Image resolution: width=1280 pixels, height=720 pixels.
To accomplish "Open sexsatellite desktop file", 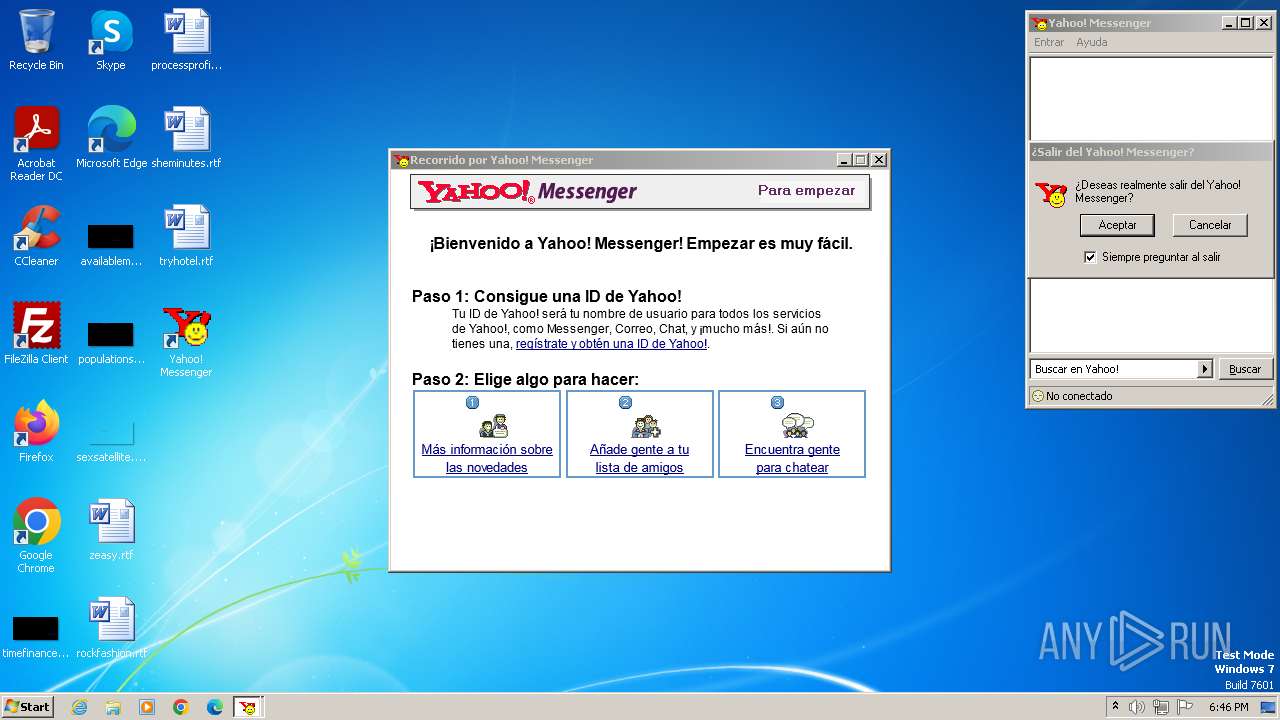I will pyautogui.click(x=111, y=440).
